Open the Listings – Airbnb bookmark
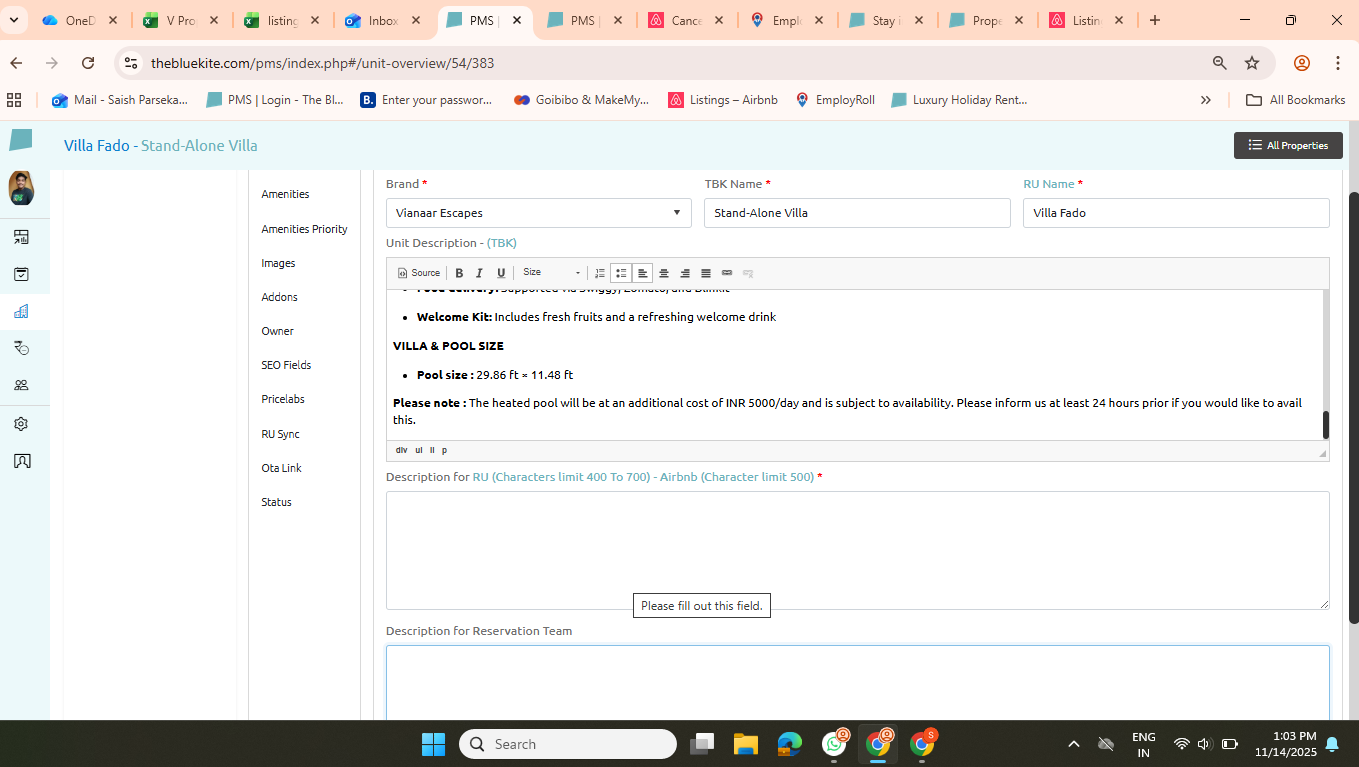Image resolution: width=1359 pixels, height=767 pixels. tap(723, 100)
